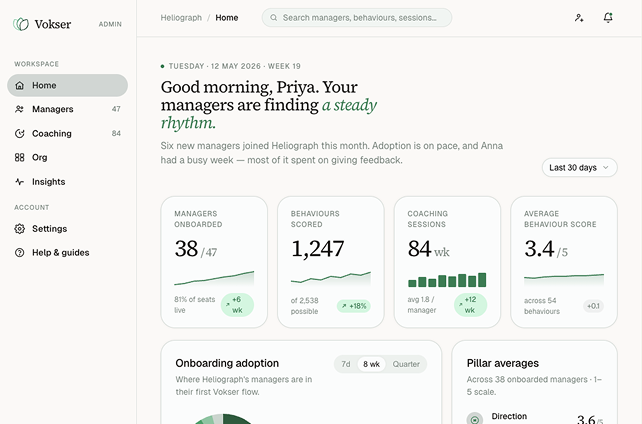This screenshot has width=642, height=424.
Task: Click the Heliograph breadcrumb link
Action: tap(181, 18)
